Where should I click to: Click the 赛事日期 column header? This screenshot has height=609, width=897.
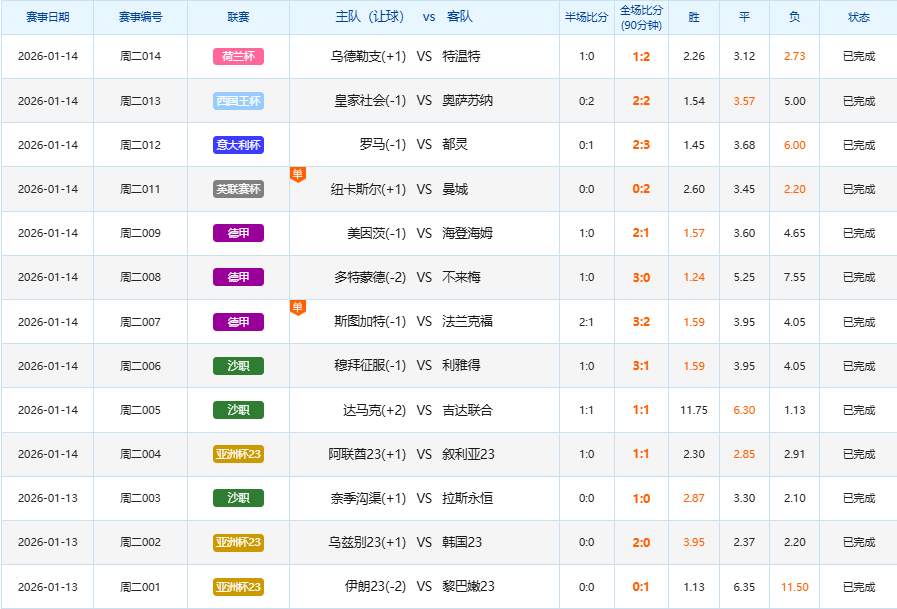click(47, 18)
